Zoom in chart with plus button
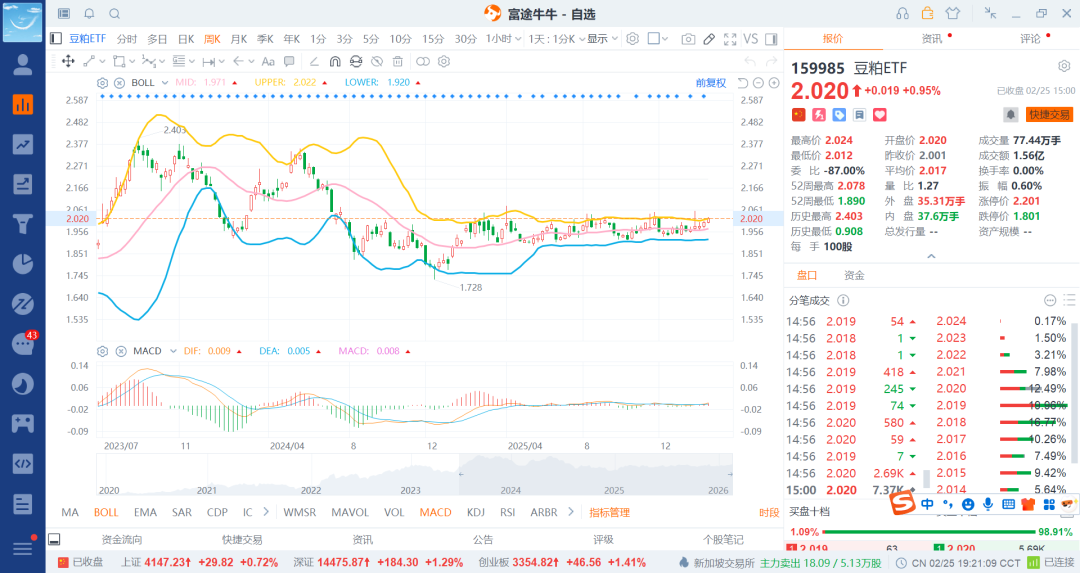Screen dimensions: 1080x573 point(774,83)
